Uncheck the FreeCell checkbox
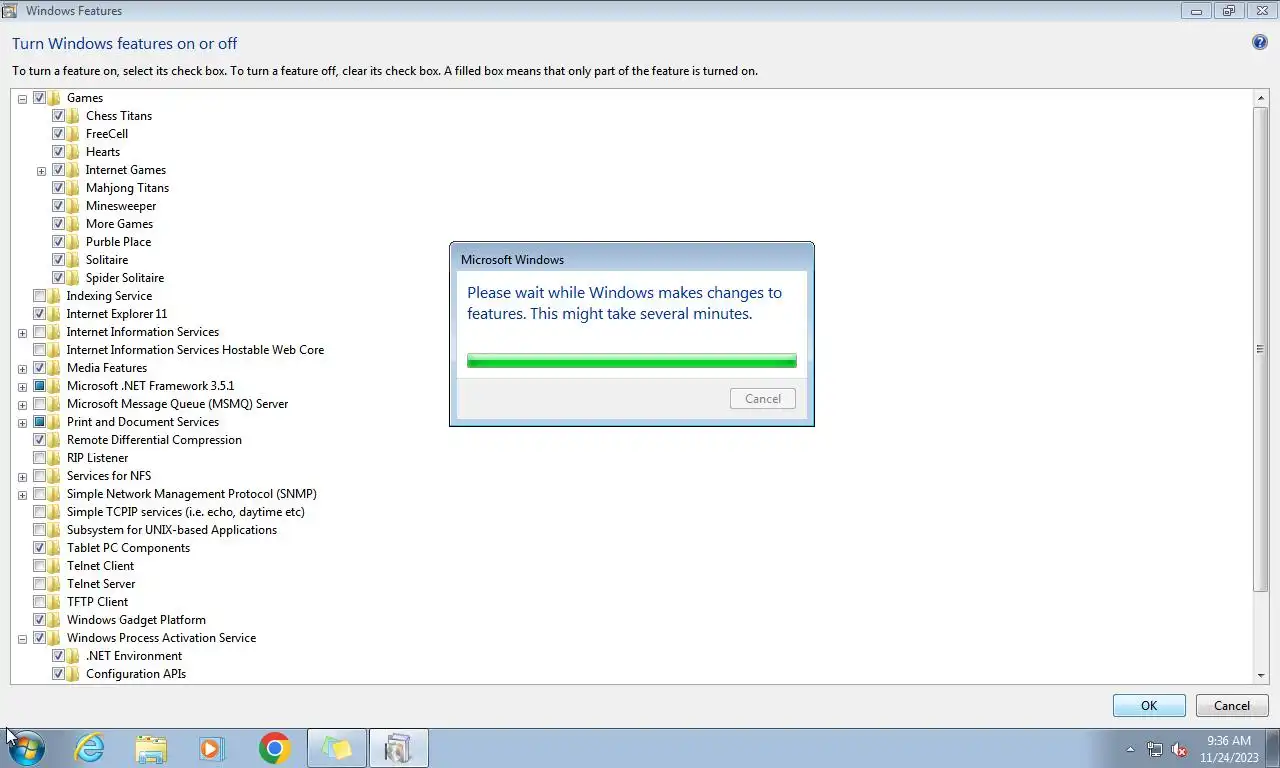 59,134
